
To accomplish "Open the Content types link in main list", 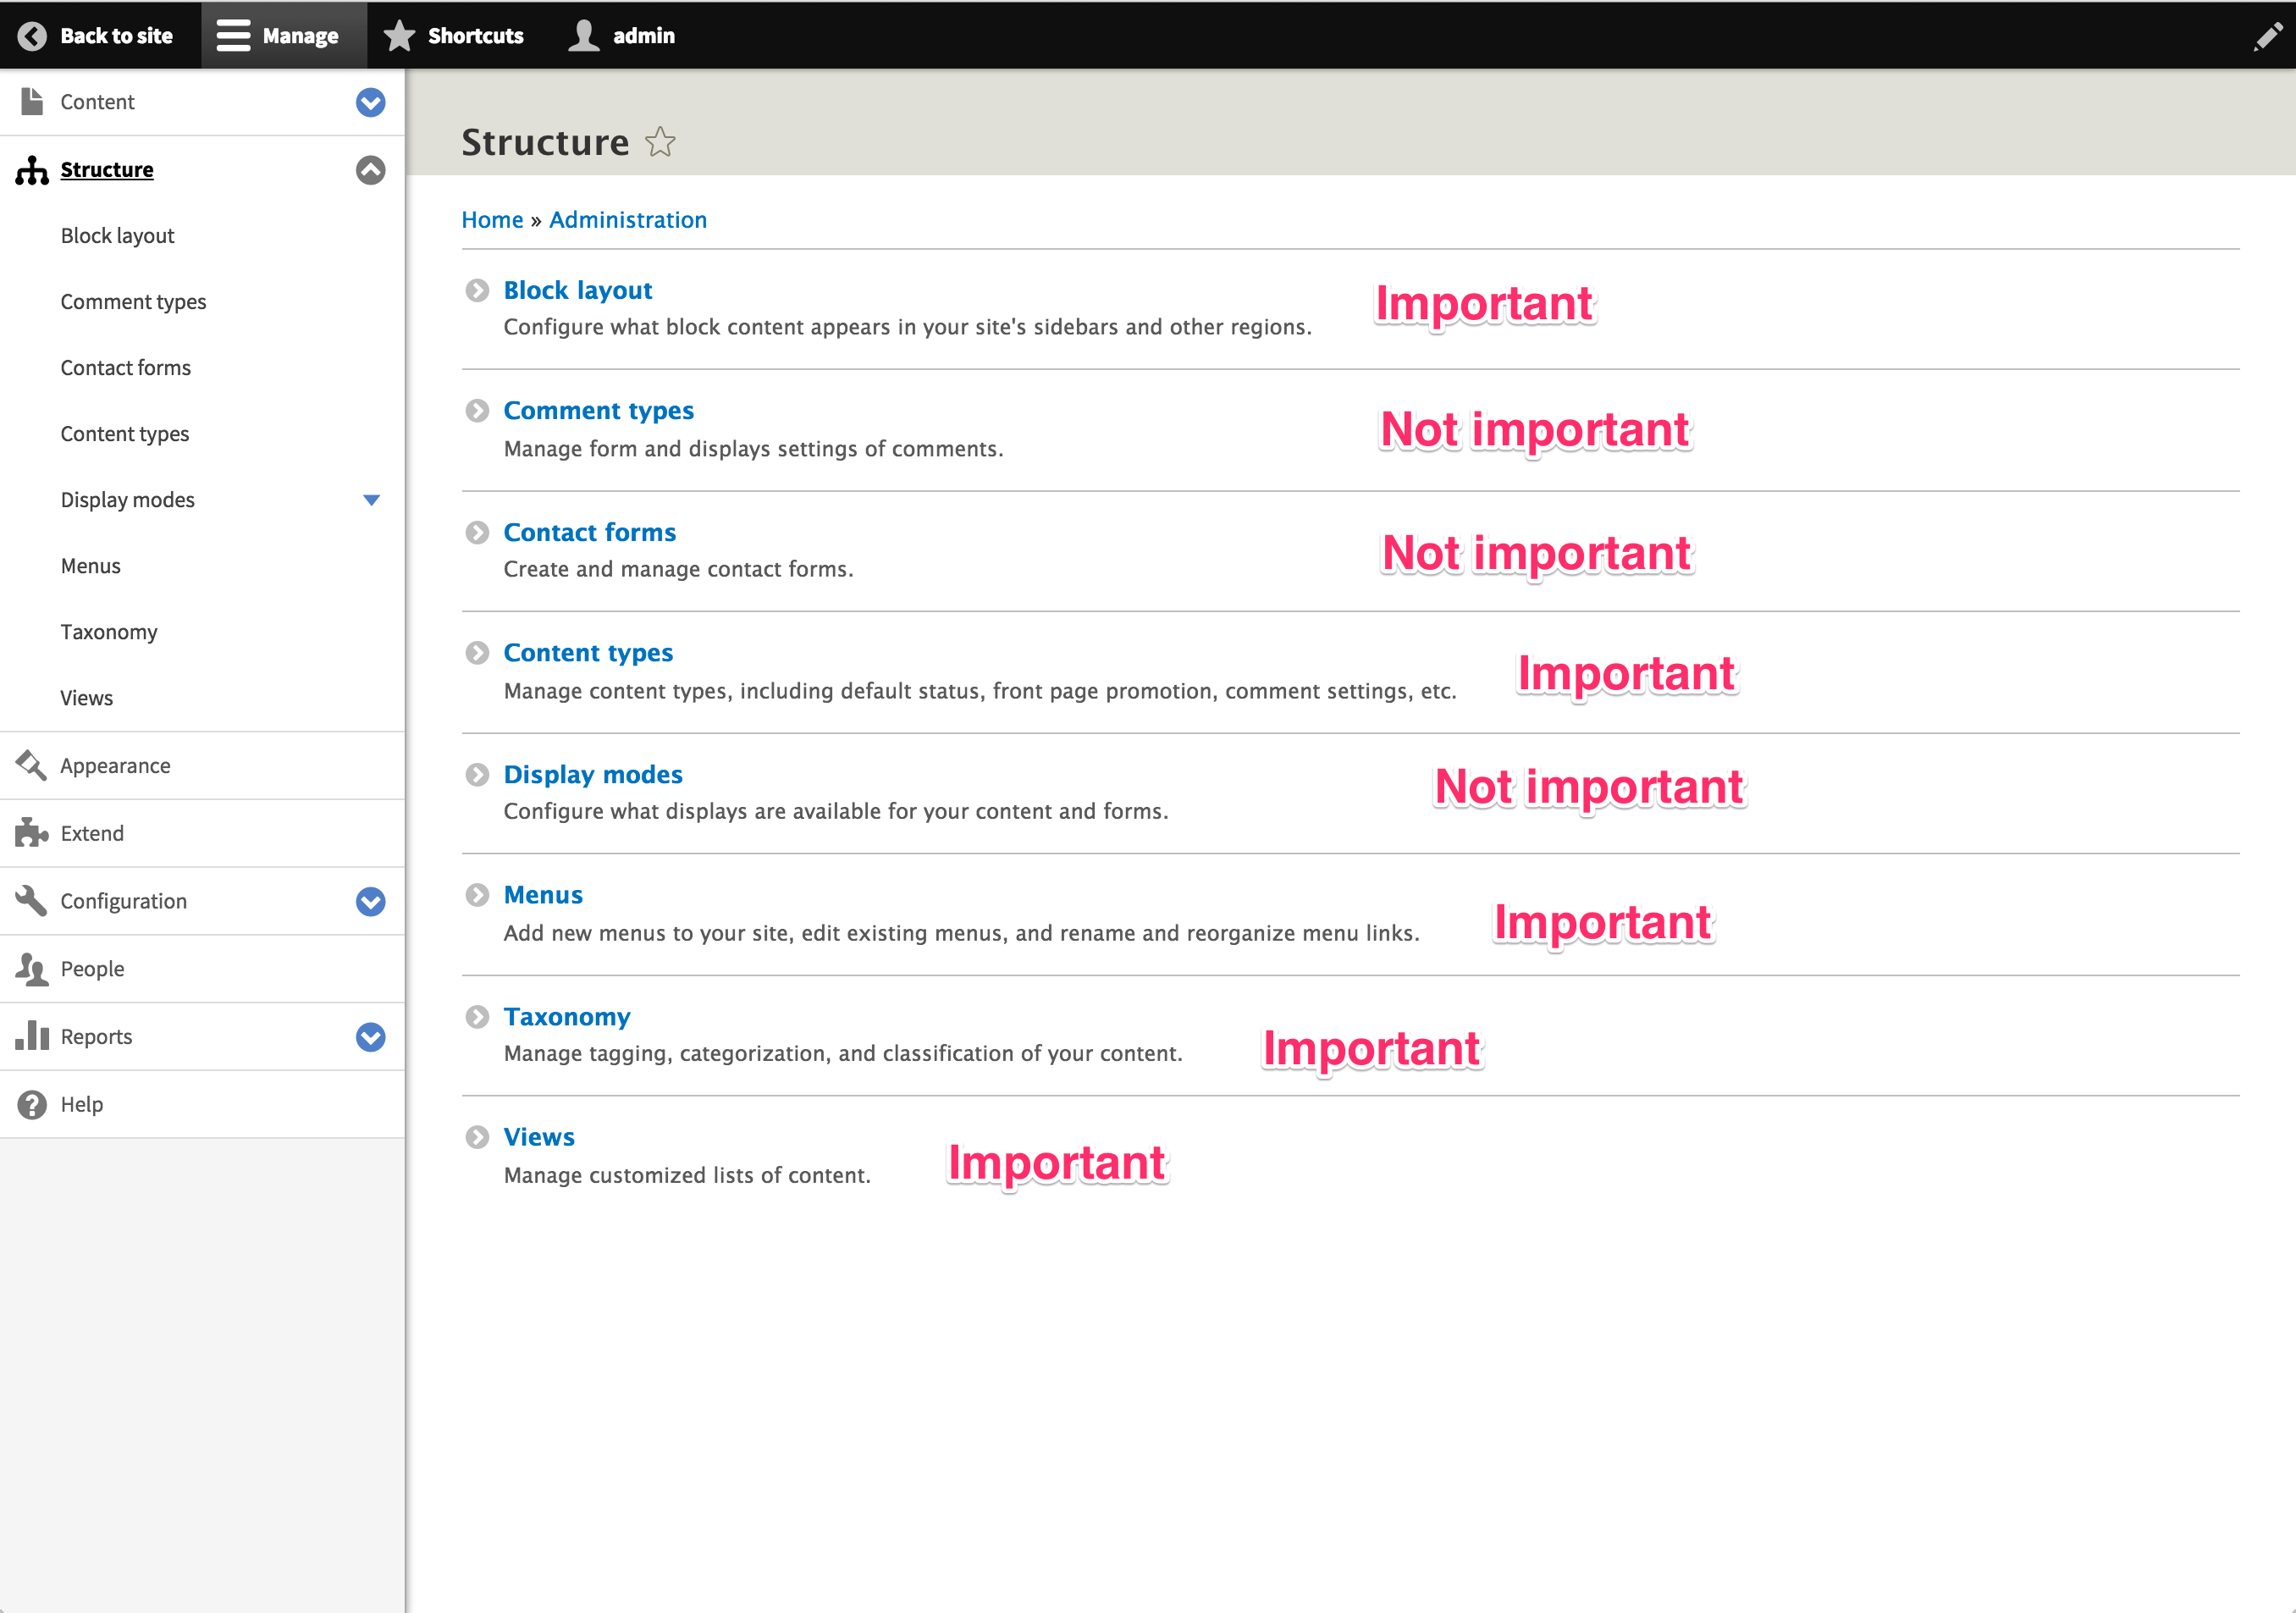I will (589, 653).
